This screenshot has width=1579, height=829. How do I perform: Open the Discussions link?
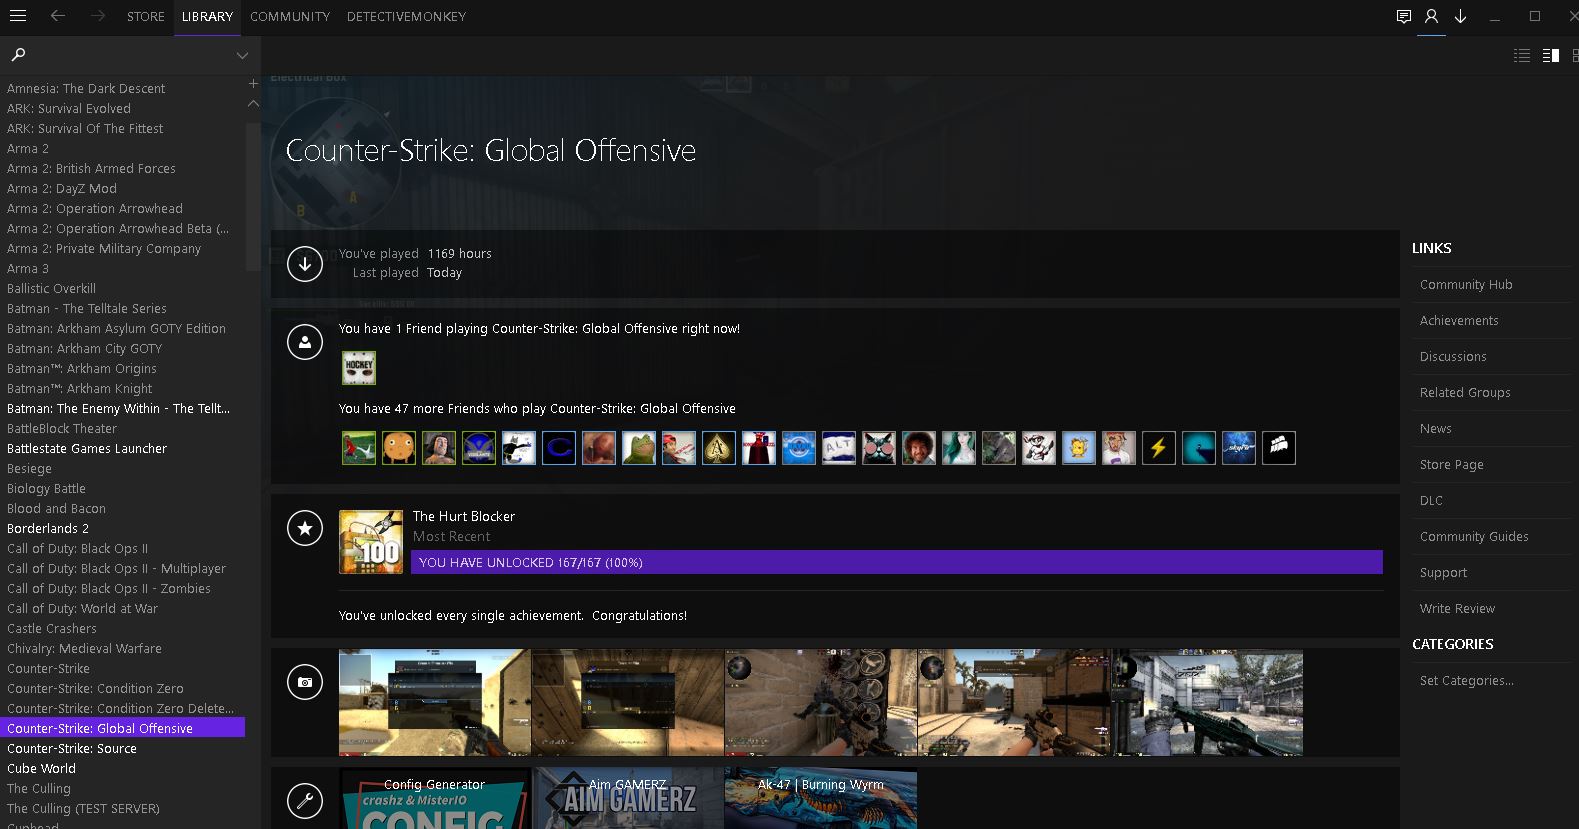tap(1453, 357)
